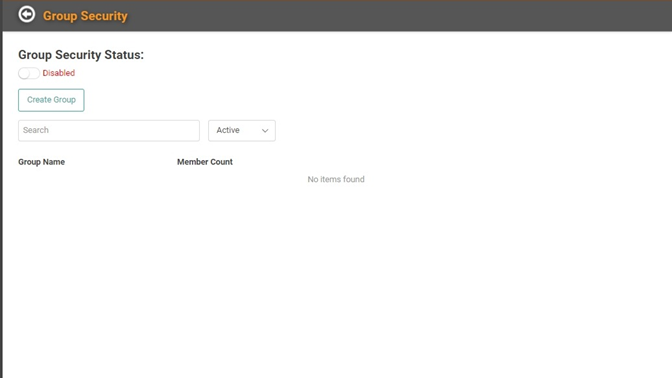
Task: Click the No items found message
Action: [336, 179]
